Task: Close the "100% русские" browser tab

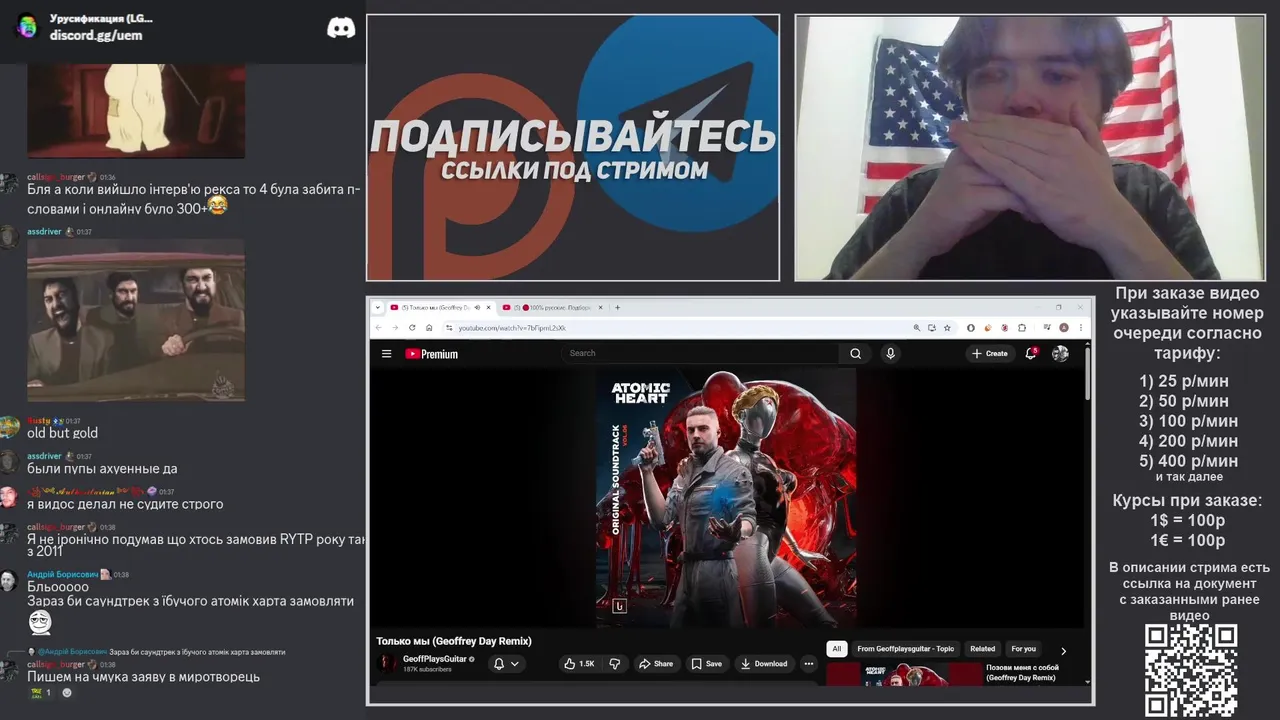Action: [x=600, y=308]
